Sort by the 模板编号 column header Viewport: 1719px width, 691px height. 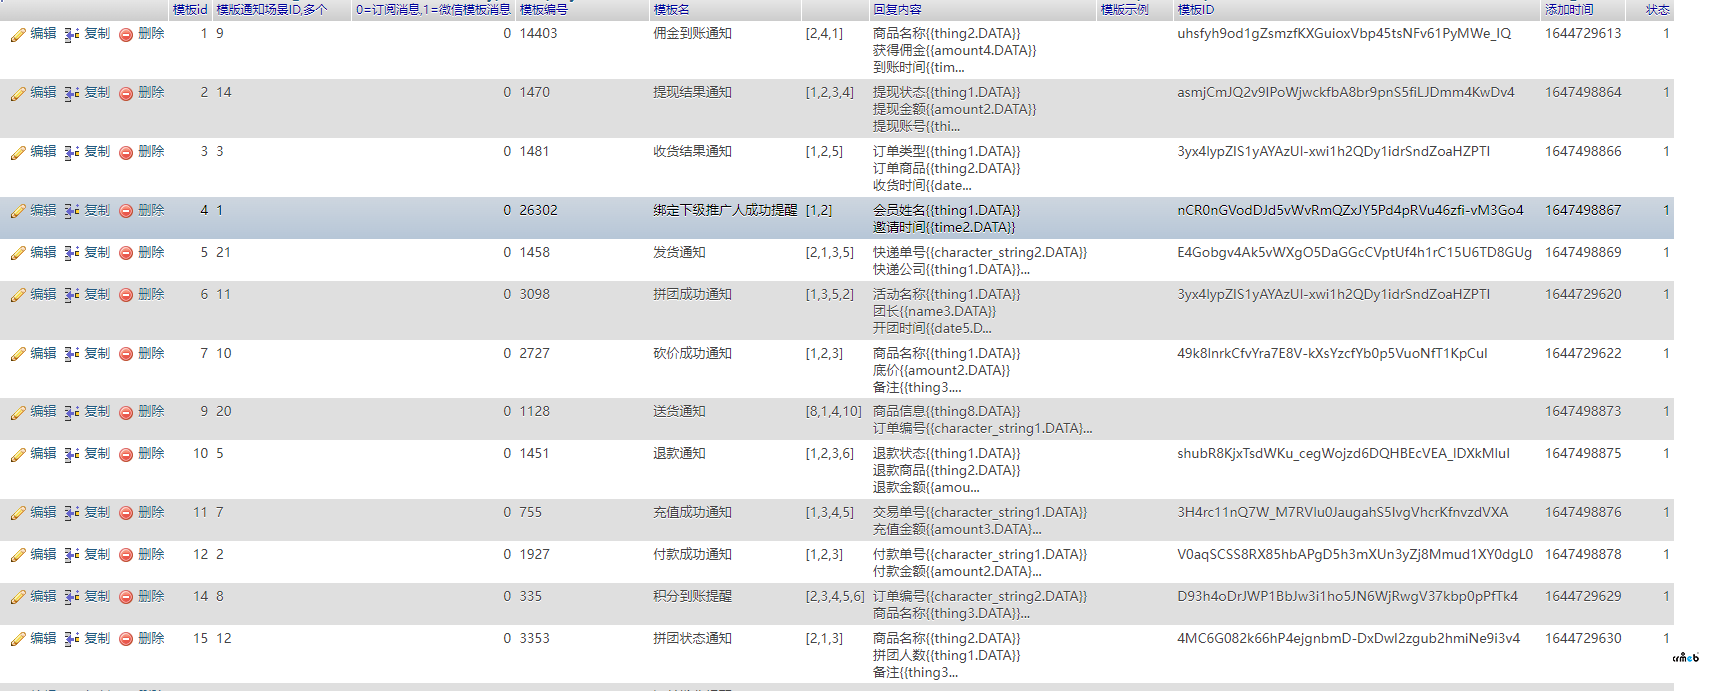(x=544, y=10)
